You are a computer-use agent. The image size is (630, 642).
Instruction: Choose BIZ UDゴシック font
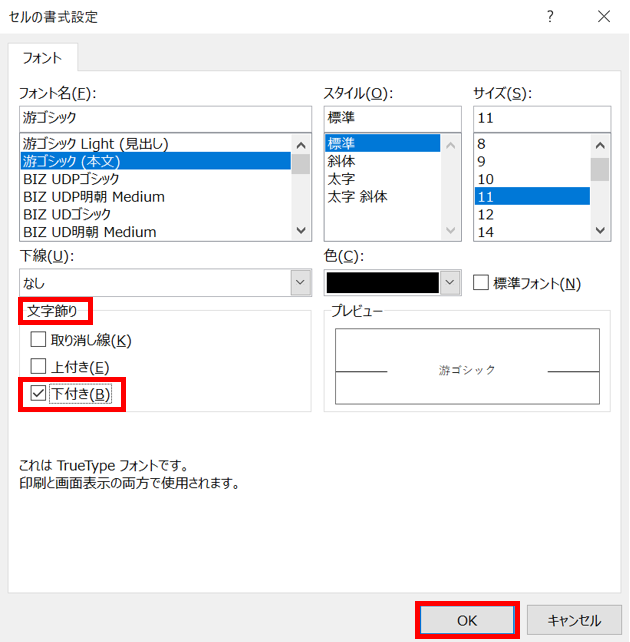point(156,215)
